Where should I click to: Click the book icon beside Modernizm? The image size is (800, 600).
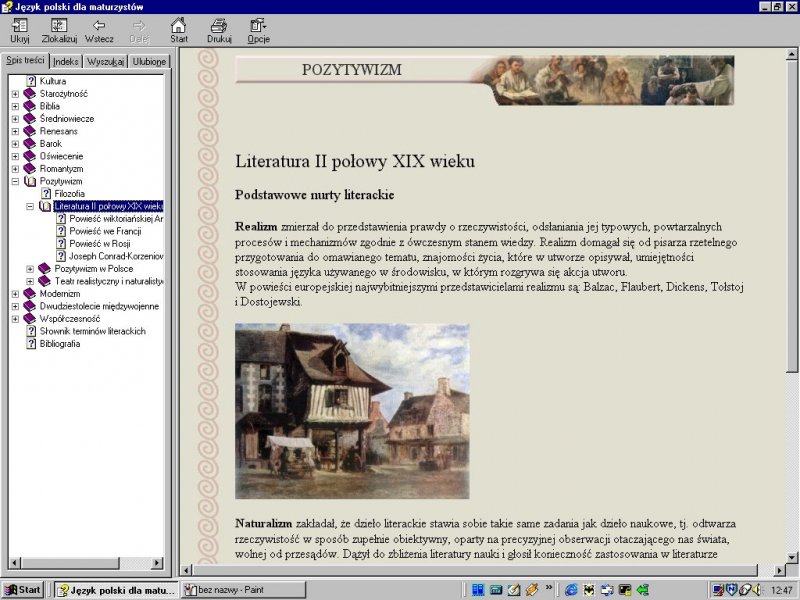(29, 294)
